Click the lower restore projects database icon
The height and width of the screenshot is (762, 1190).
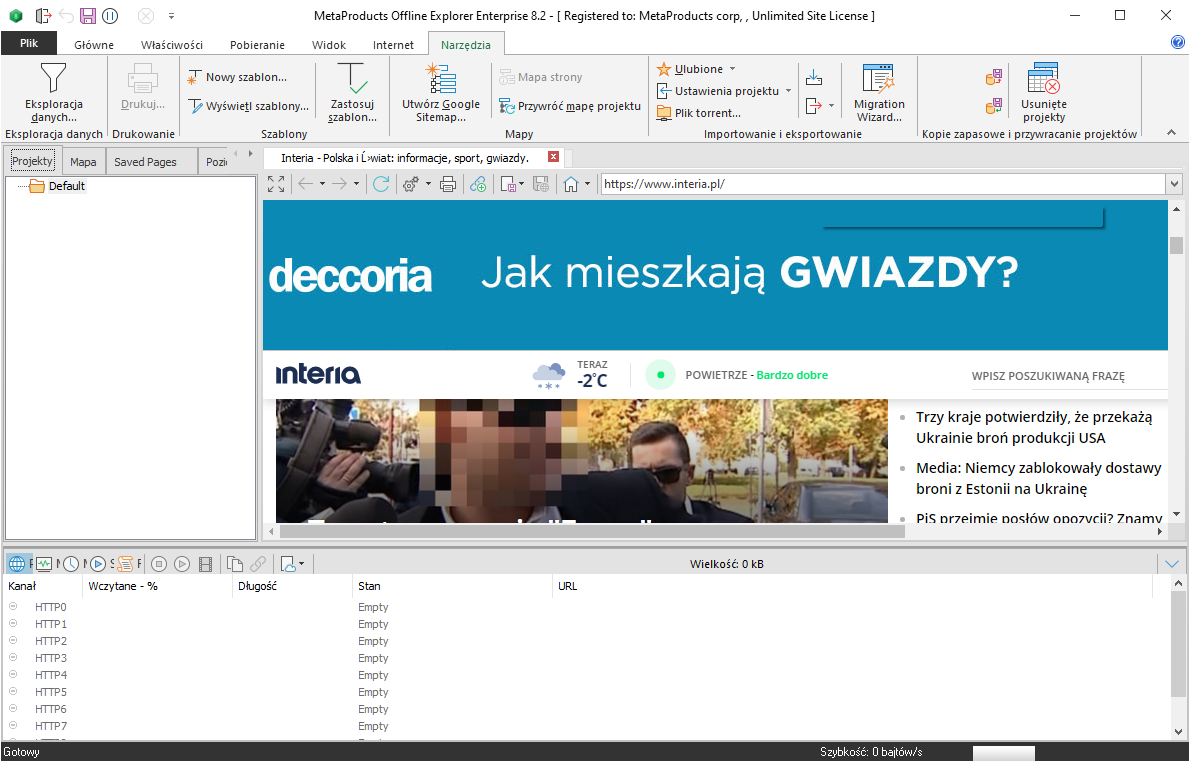pyautogui.click(x=993, y=106)
